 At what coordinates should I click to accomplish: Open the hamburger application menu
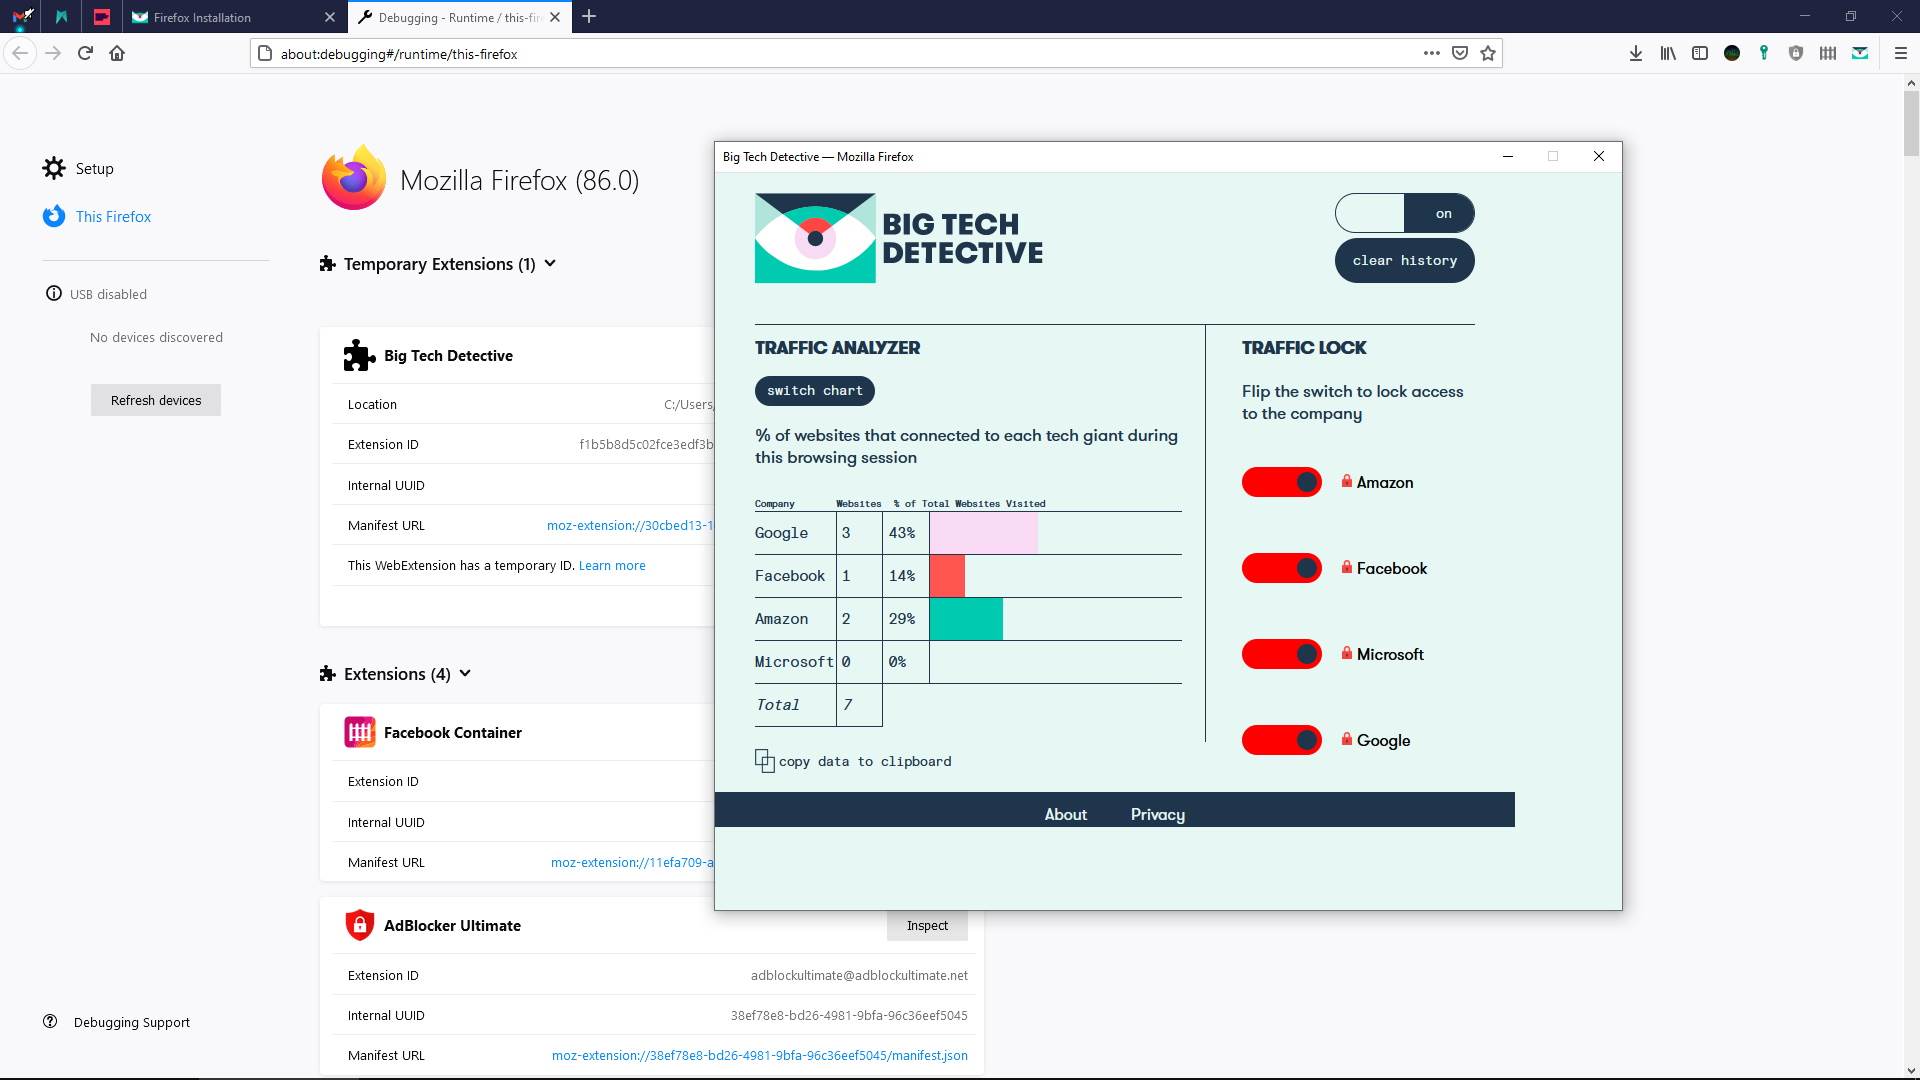[x=1901, y=54]
